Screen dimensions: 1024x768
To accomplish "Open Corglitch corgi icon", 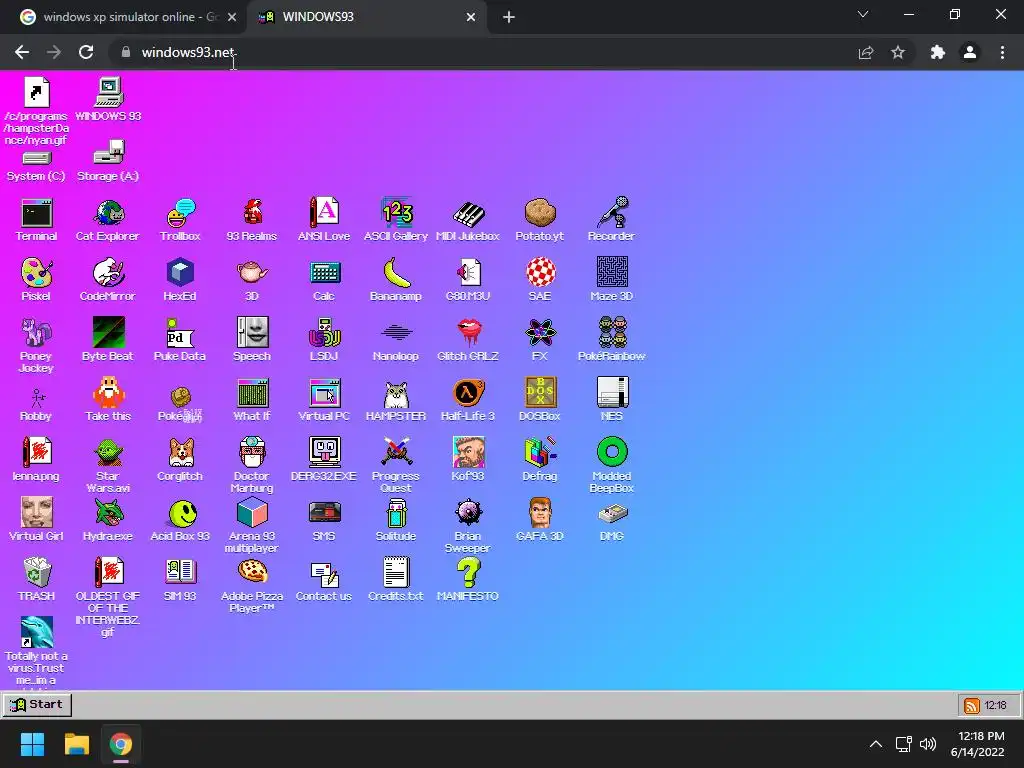I will (180, 460).
